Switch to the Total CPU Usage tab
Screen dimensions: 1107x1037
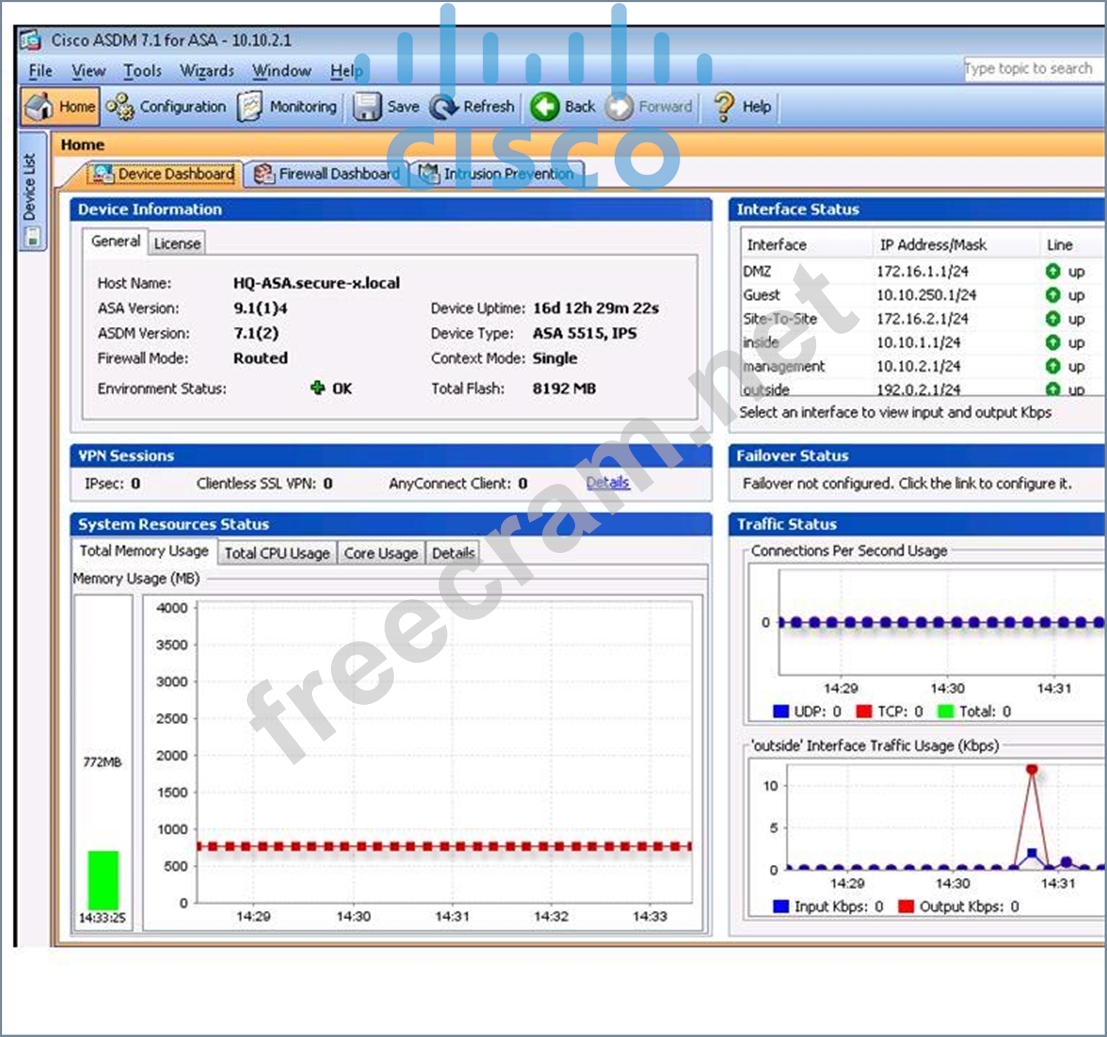(276, 553)
